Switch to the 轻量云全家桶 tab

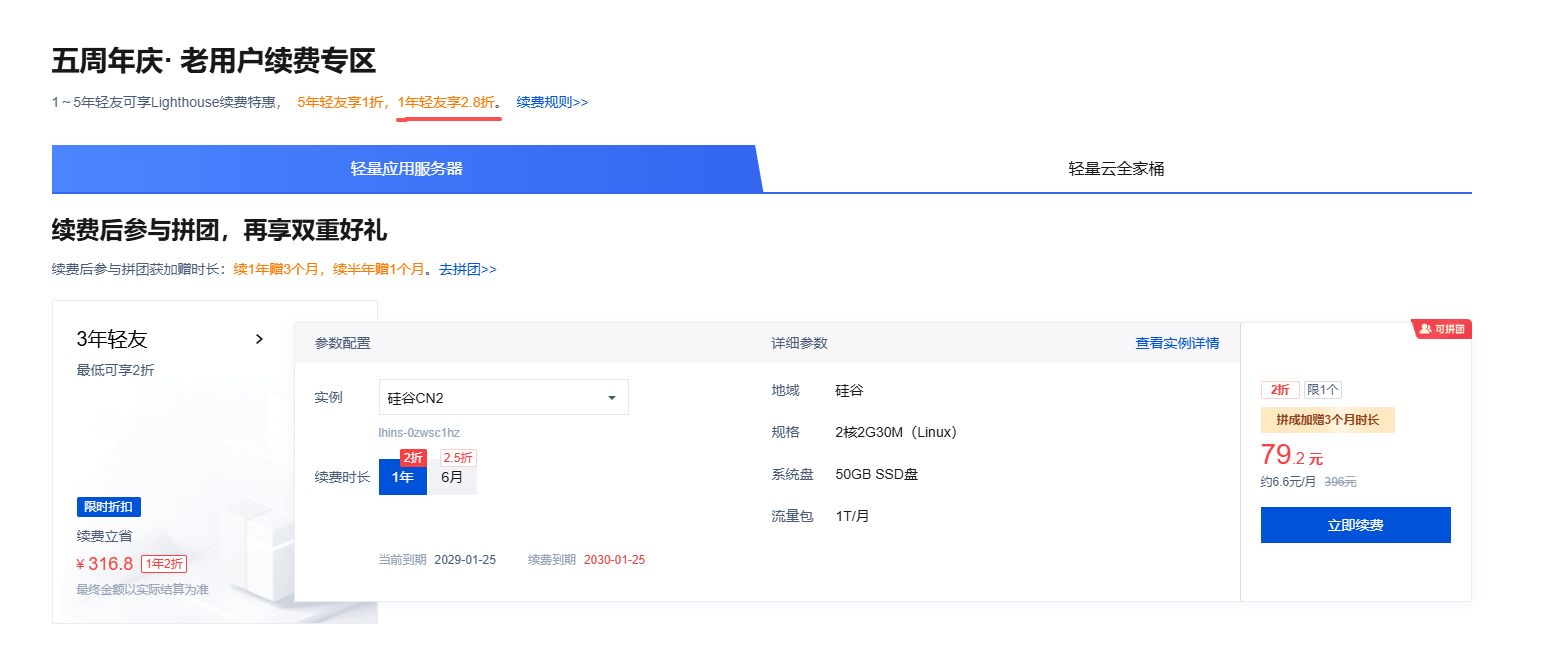(1116, 169)
